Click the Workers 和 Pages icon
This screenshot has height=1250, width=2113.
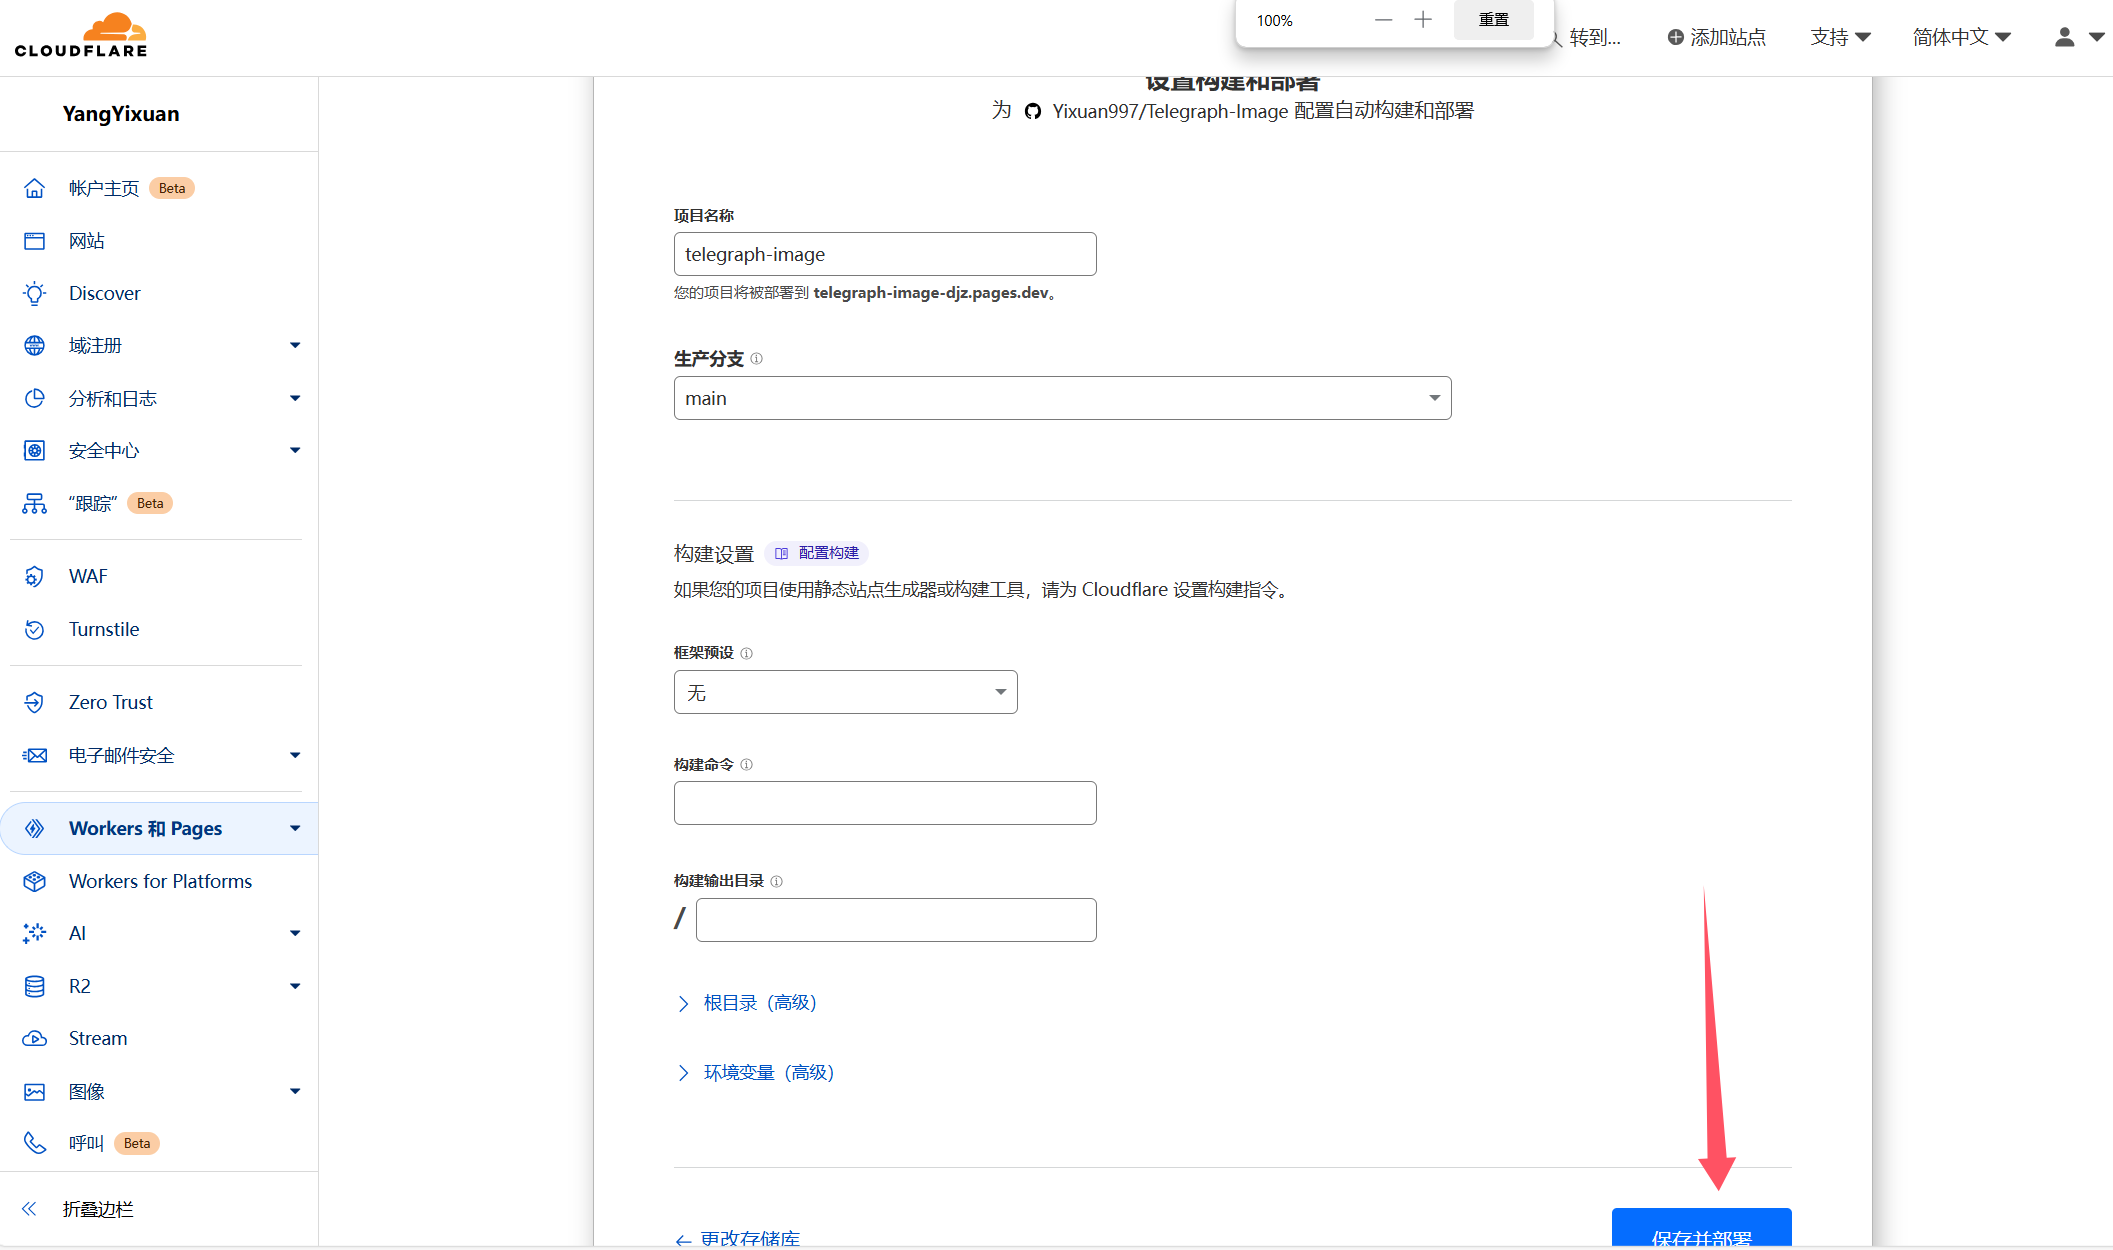[35, 828]
